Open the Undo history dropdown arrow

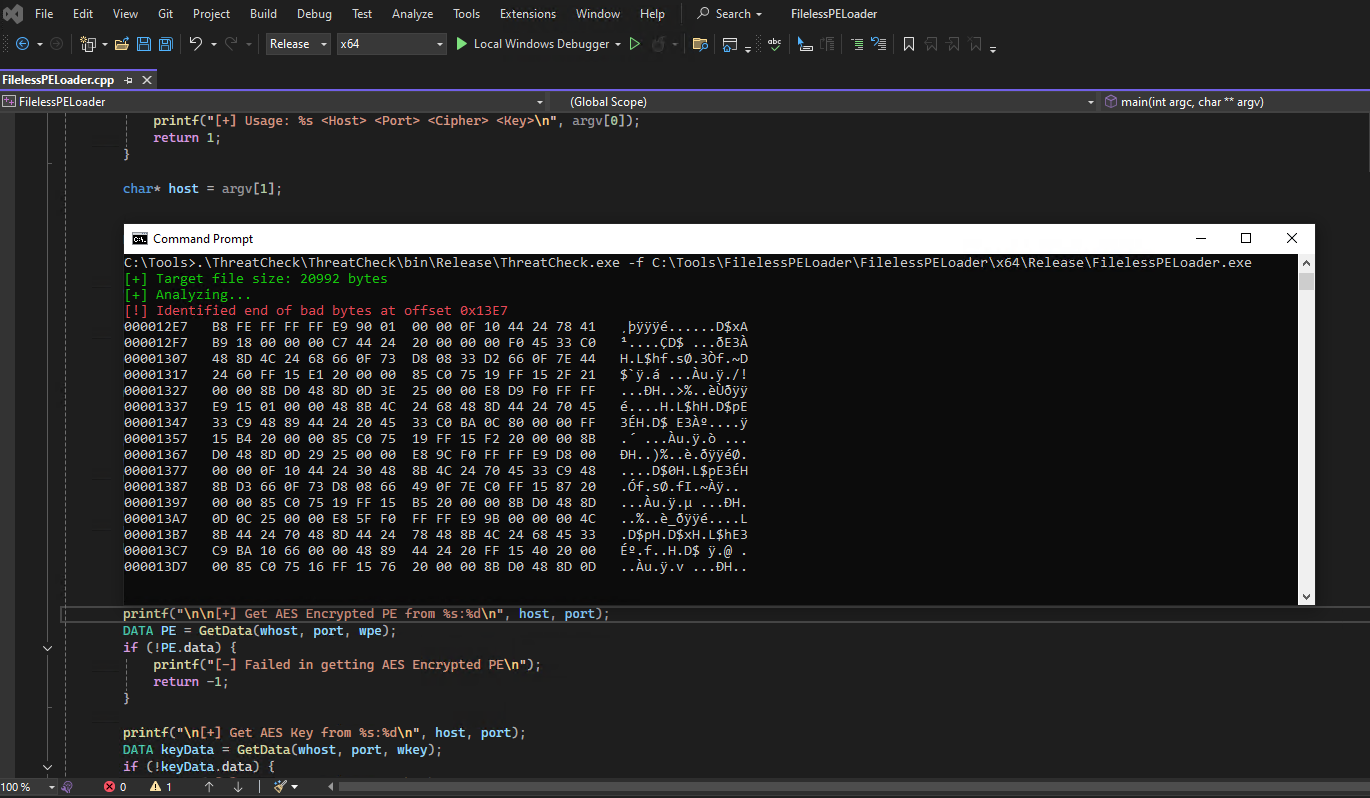click(213, 44)
